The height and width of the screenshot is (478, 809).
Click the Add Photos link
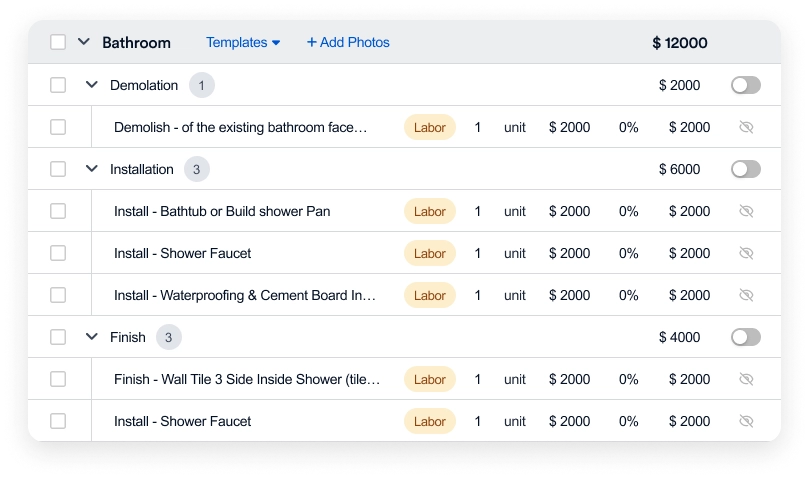click(x=354, y=43)
